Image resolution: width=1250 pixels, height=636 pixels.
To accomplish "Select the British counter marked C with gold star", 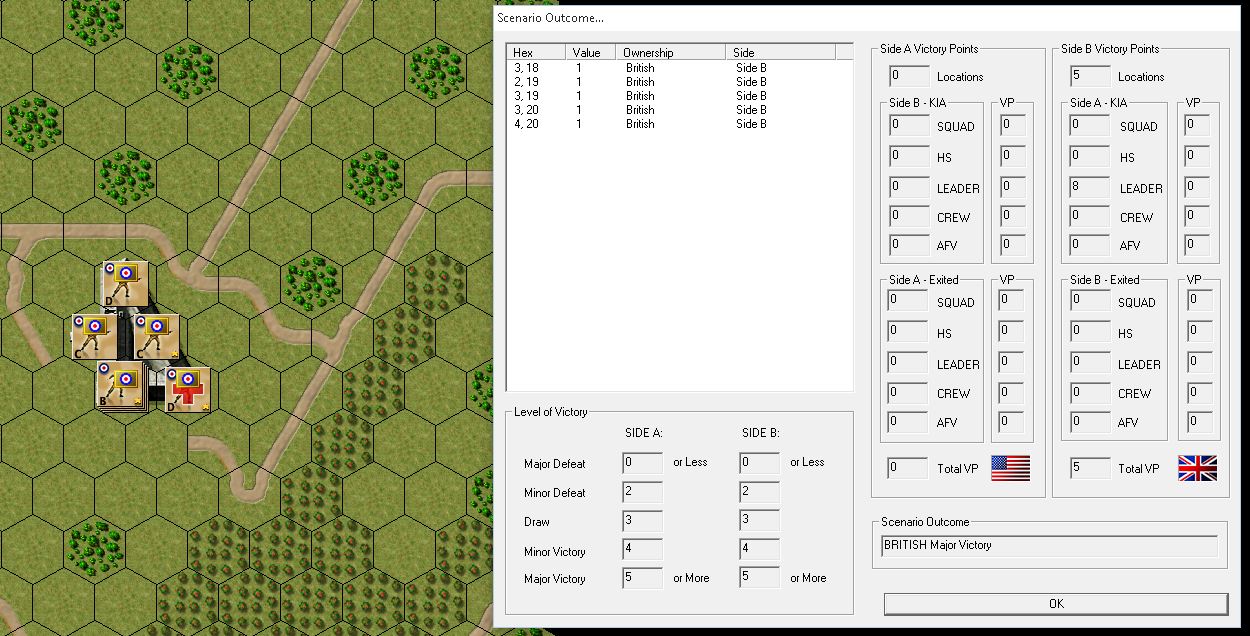I will click(x=156, y=337).
